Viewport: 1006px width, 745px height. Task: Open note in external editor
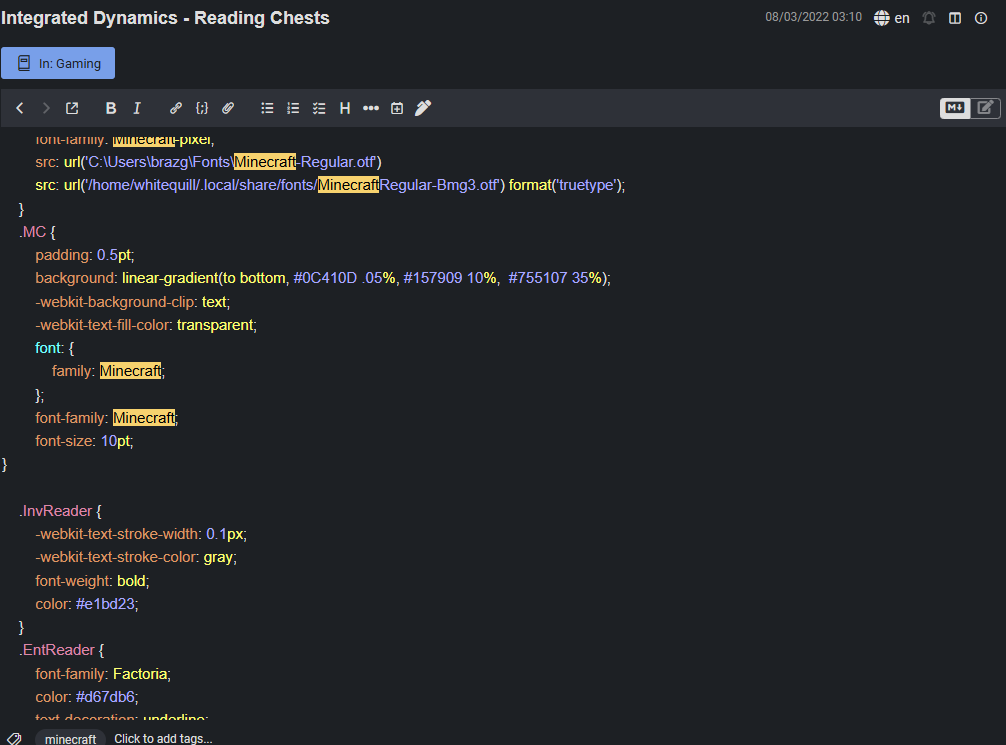point(72,108)
